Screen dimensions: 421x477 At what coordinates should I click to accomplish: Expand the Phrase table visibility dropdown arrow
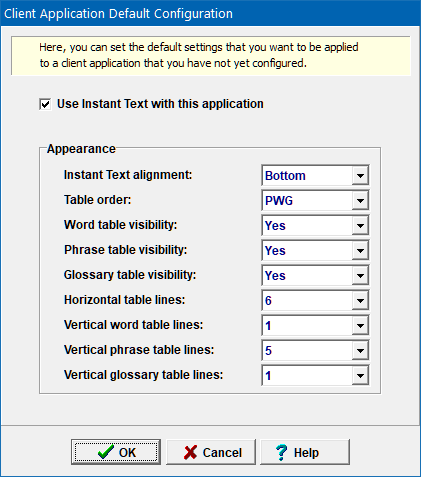(x=360, y=250)
